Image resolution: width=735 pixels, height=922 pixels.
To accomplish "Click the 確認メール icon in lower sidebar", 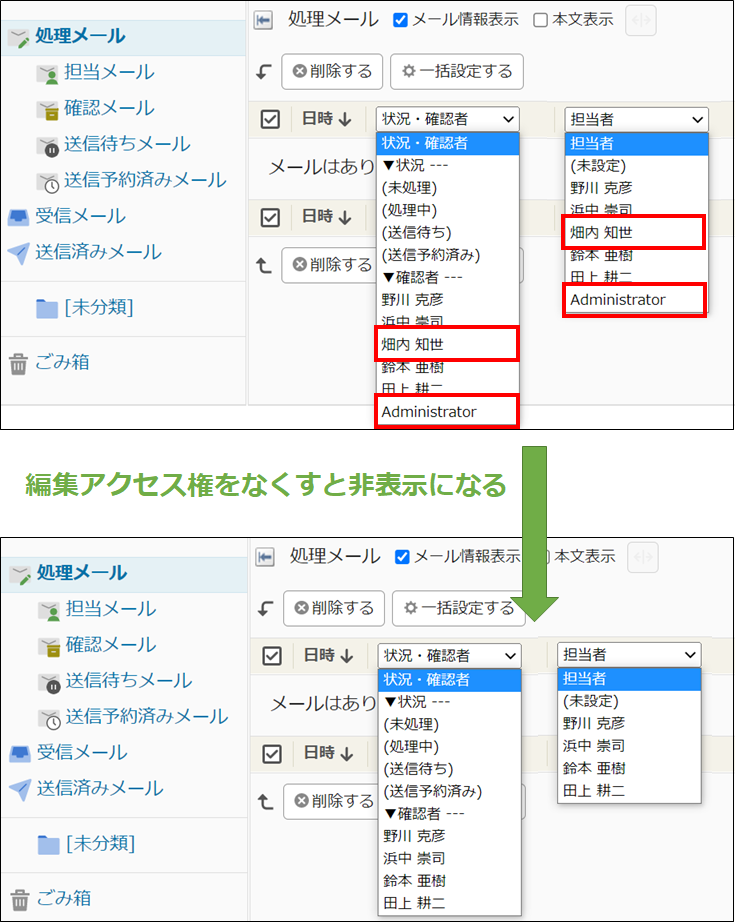I will (x=48, y=646).
